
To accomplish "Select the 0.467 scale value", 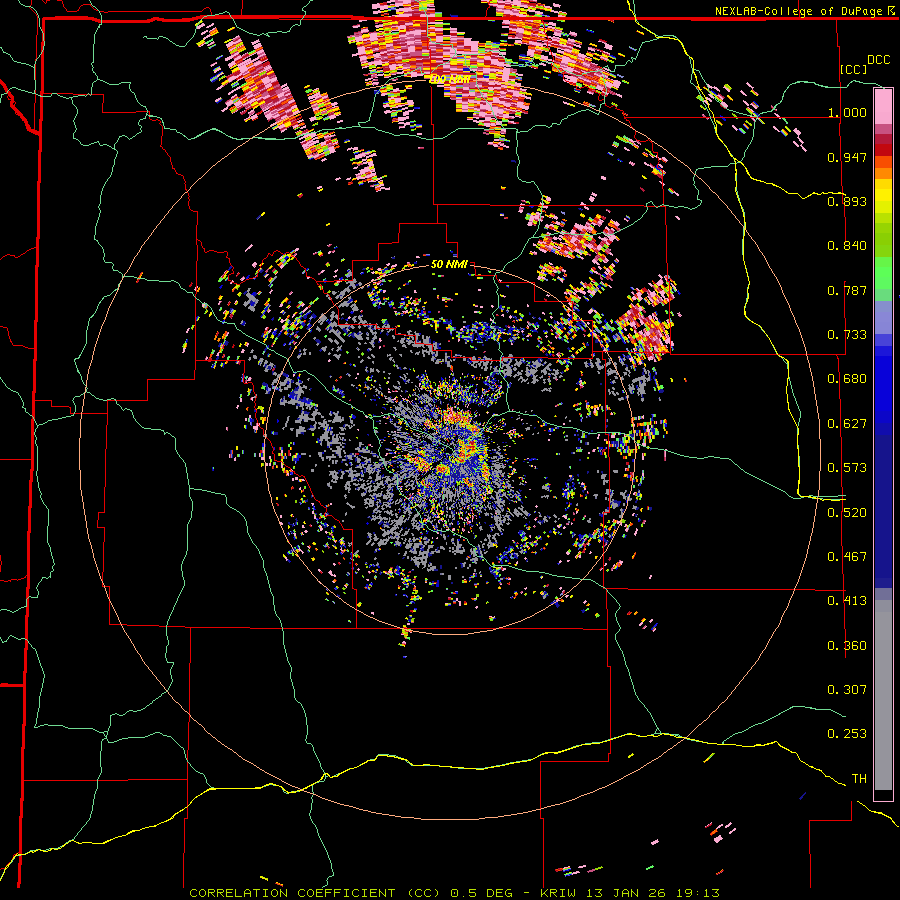I will [847, 557].
